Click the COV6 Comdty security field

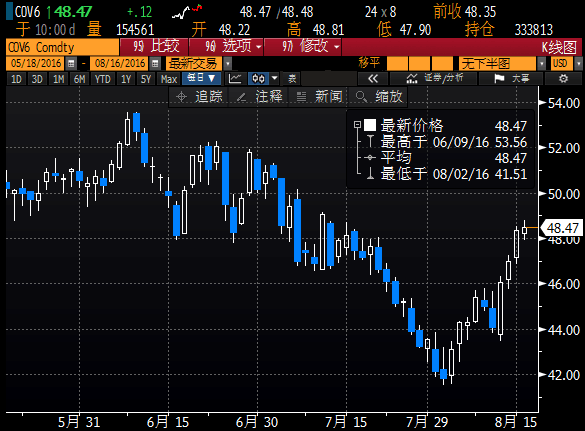click(62, 47)
